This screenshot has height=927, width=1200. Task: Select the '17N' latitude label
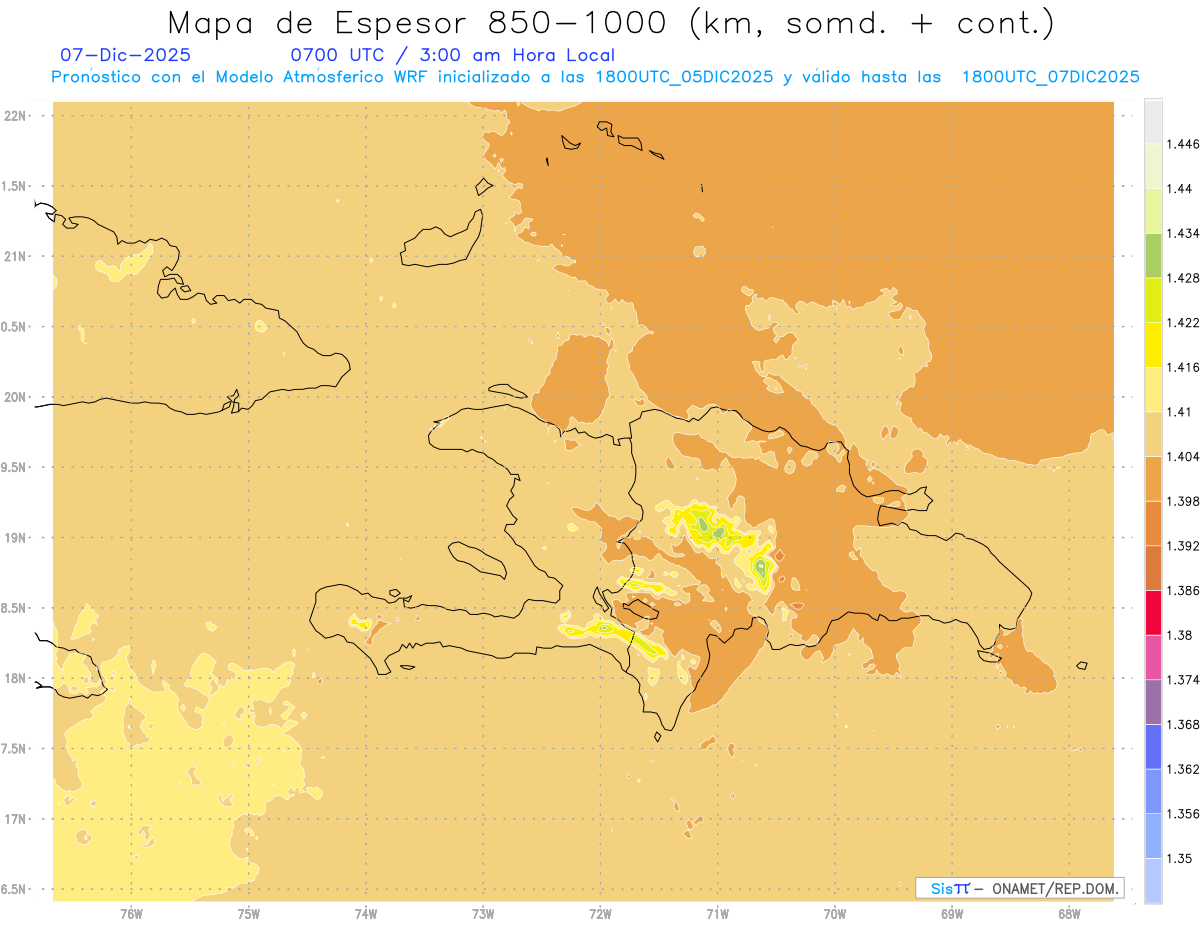15,819
